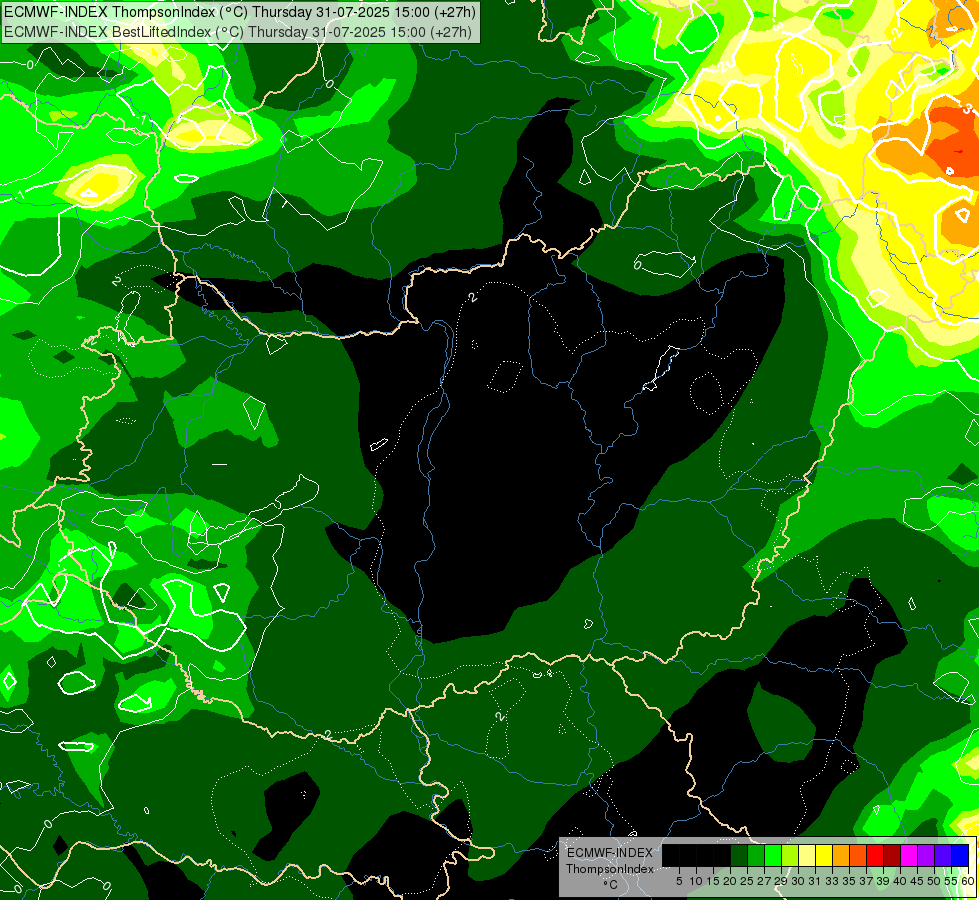
Task: Click the blue 55–60 legend swatch
Action: [960, 855]
